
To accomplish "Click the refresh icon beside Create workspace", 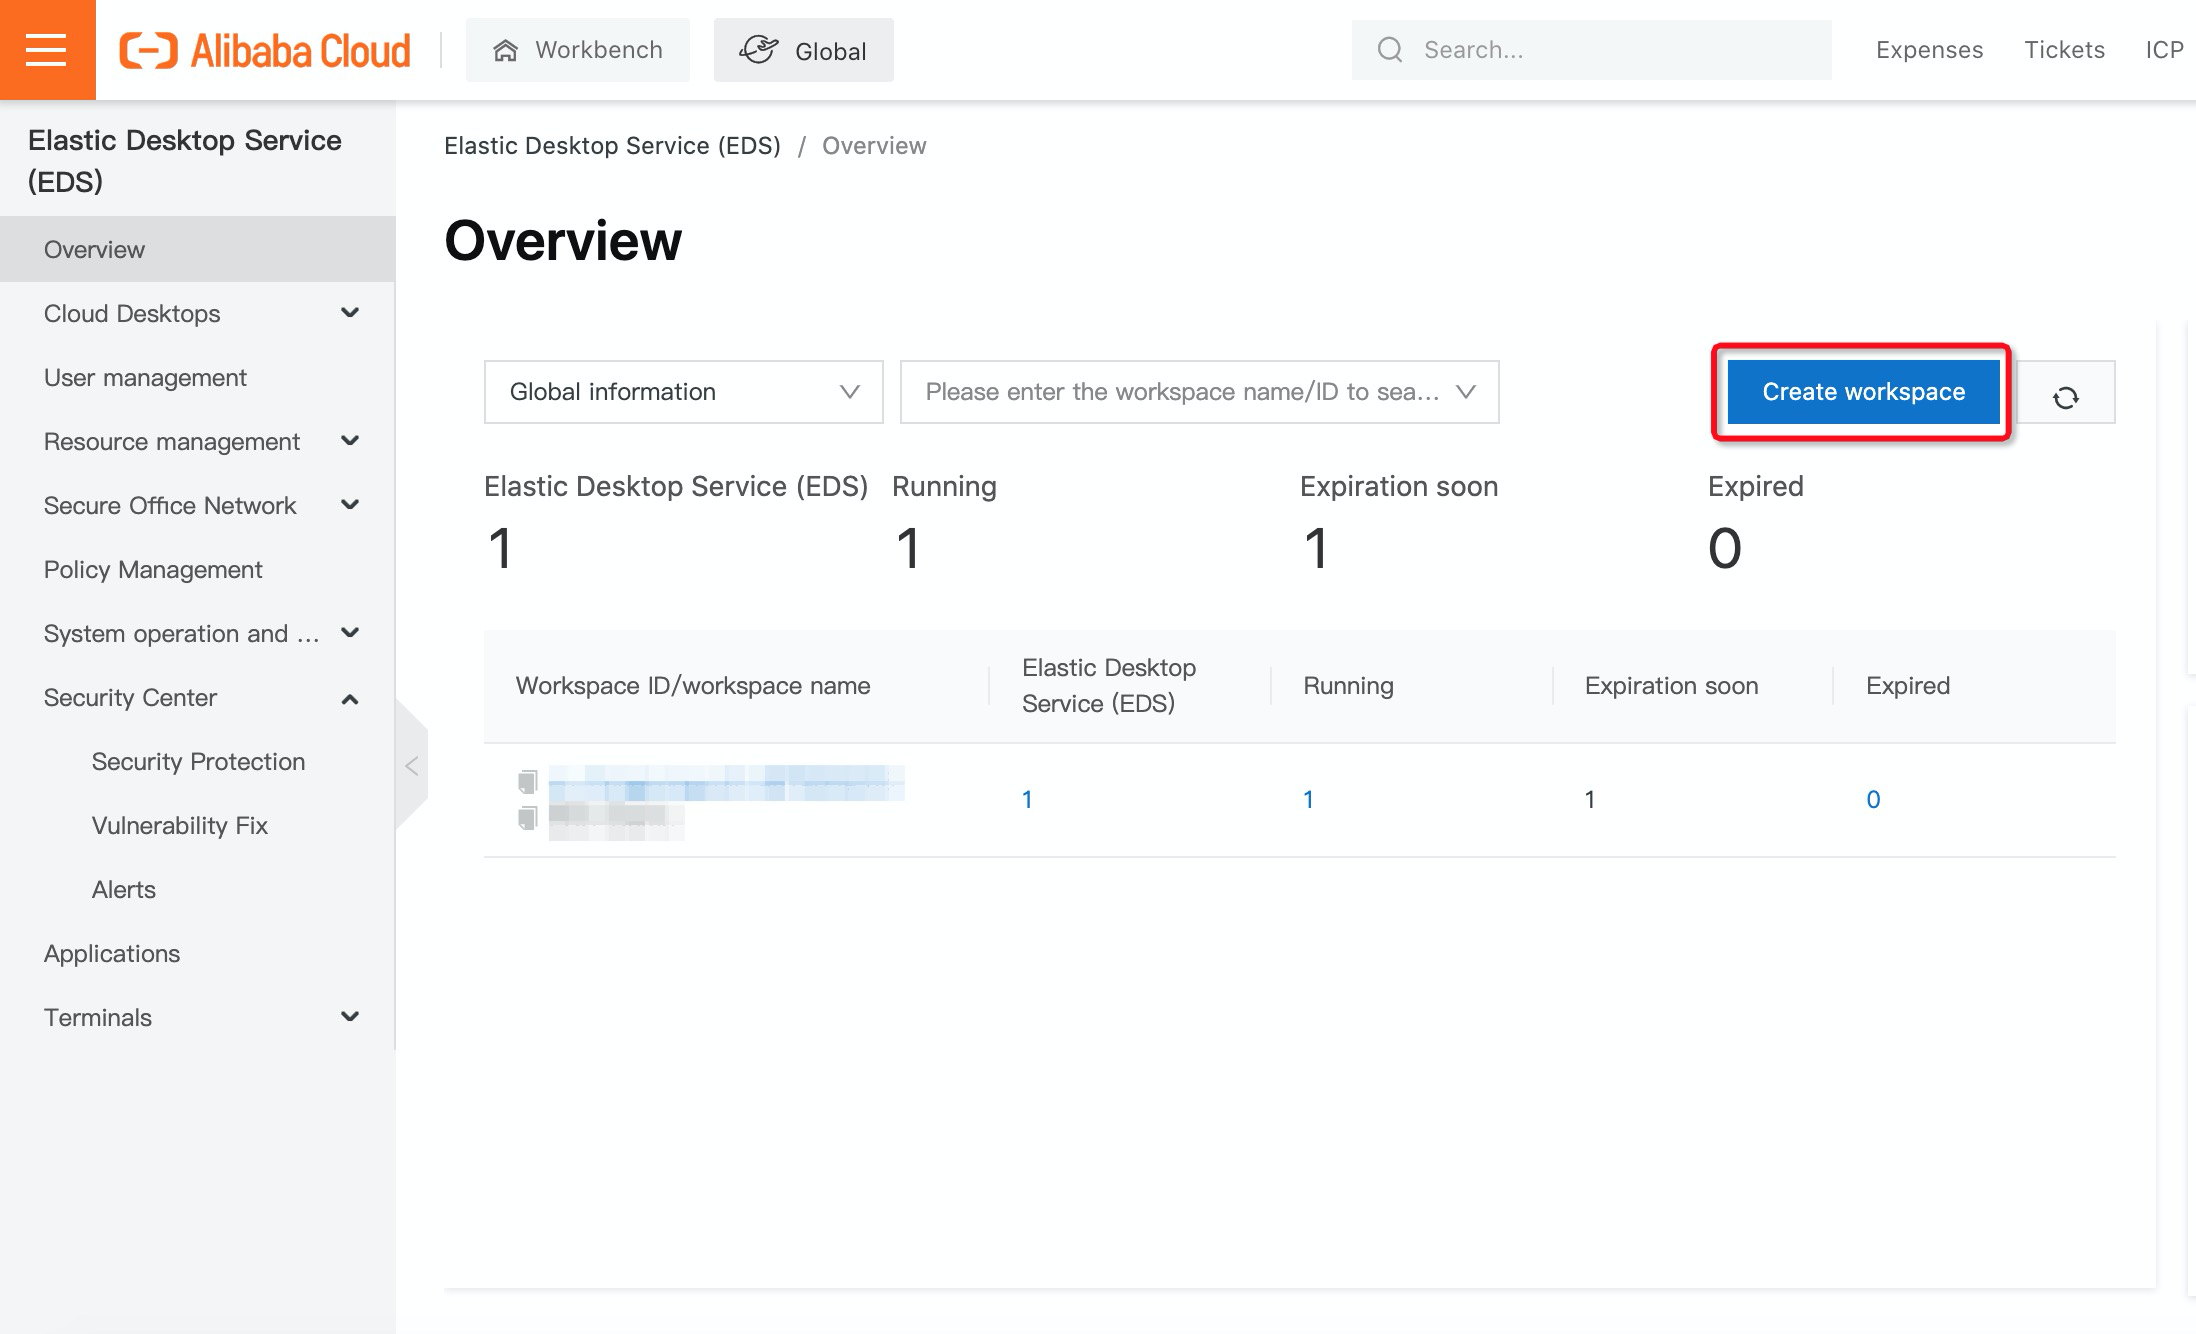I will coord(2065,397).
